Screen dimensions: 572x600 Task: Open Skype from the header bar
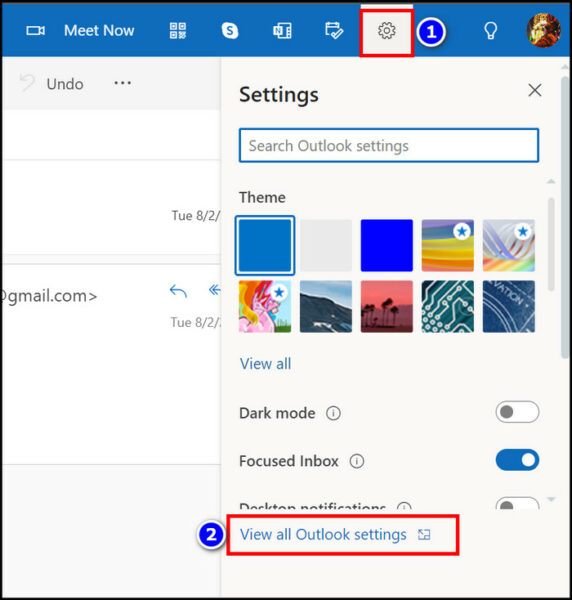230,31
